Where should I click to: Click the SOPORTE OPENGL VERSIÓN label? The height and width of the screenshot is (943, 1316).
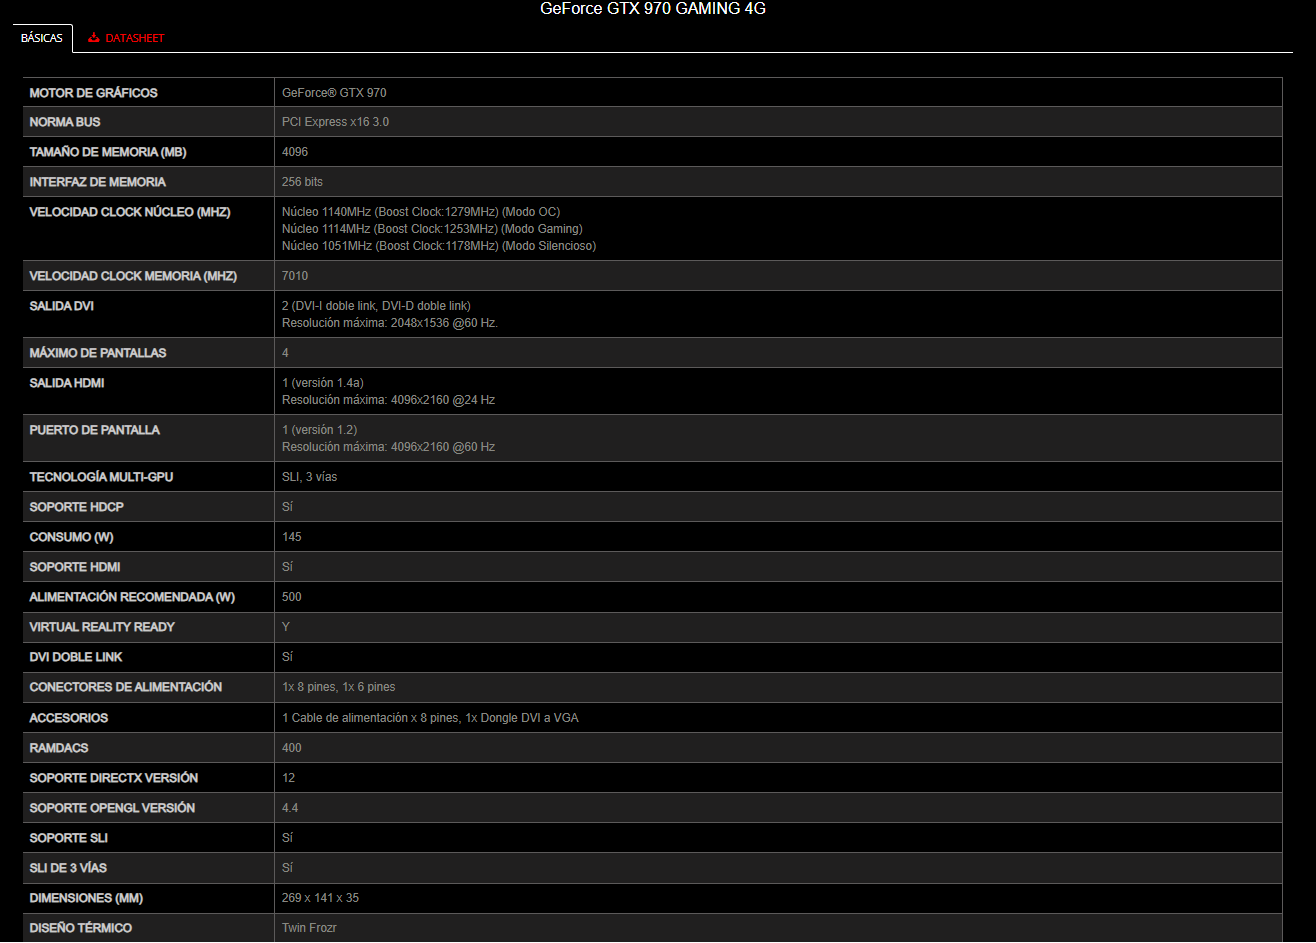(113, 808)
